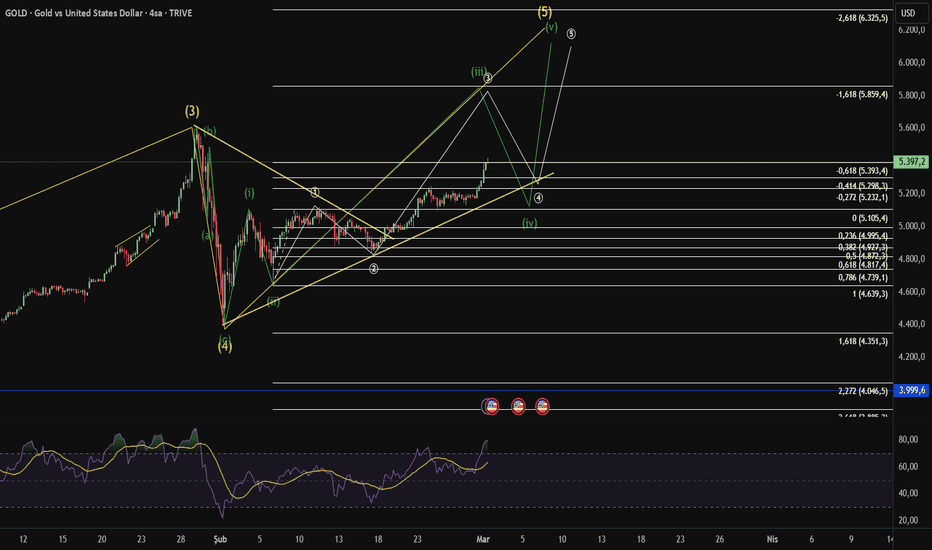Viewport: 932px width, 550px height.
Task: Click the 6.000,0 price axis value
Action: 912,62
